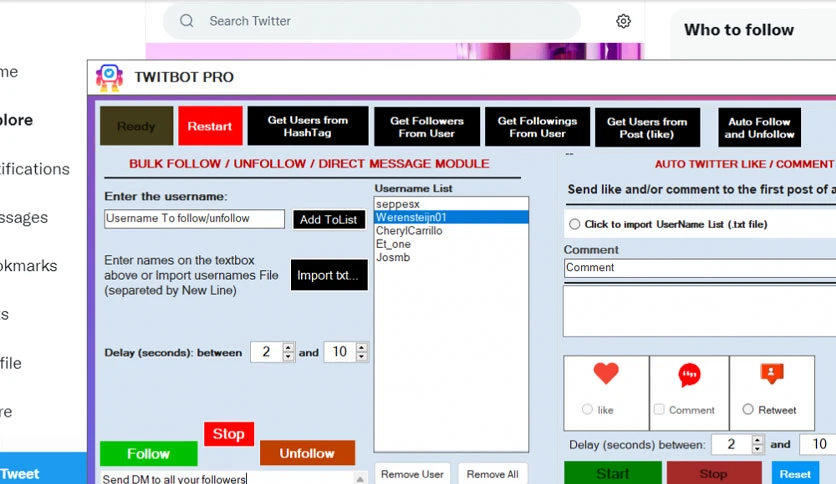836x484 pixels.
Task: Open Twitter search settings gear icon
Action: coord(623,21)
